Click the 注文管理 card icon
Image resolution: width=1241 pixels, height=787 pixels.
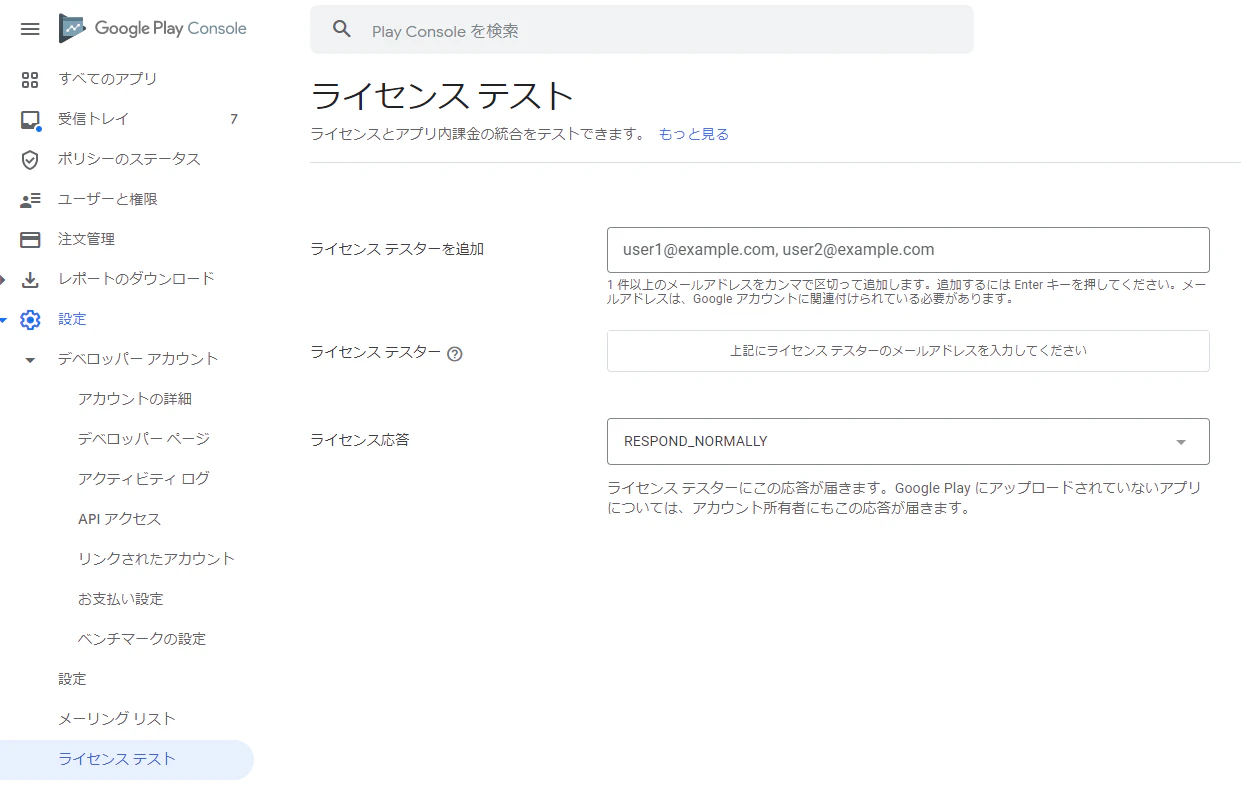(30, 240)
